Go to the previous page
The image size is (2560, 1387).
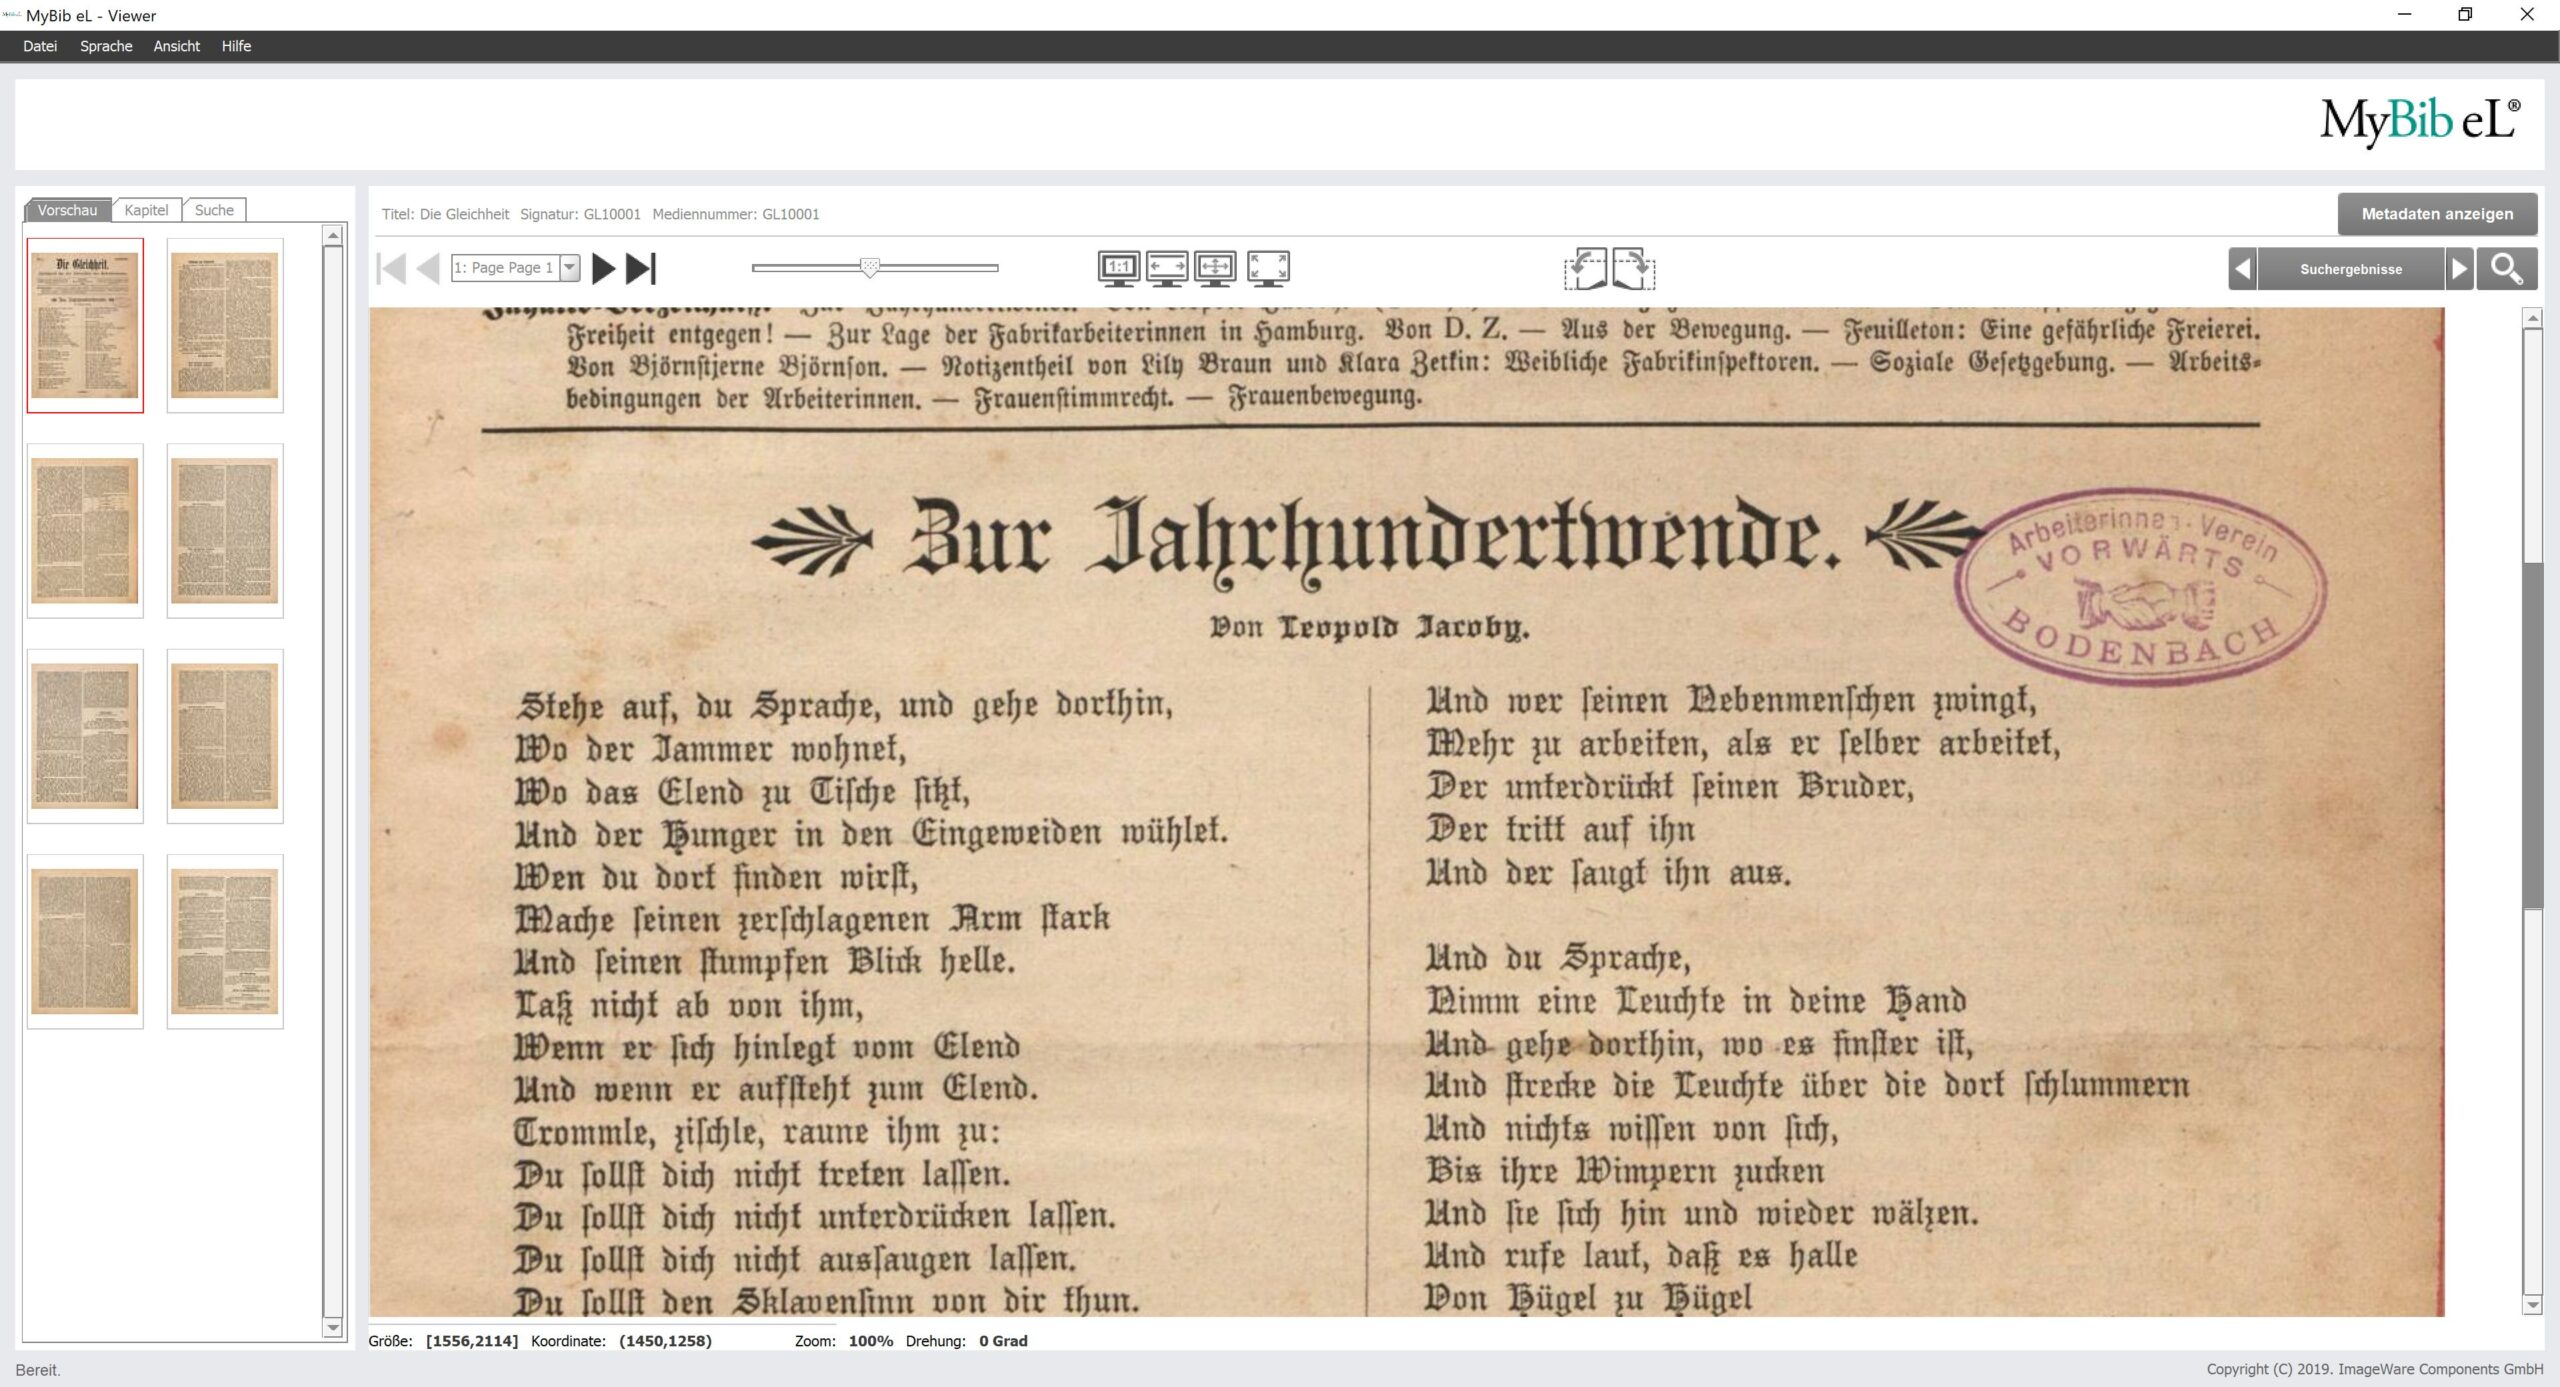(428, 268)
